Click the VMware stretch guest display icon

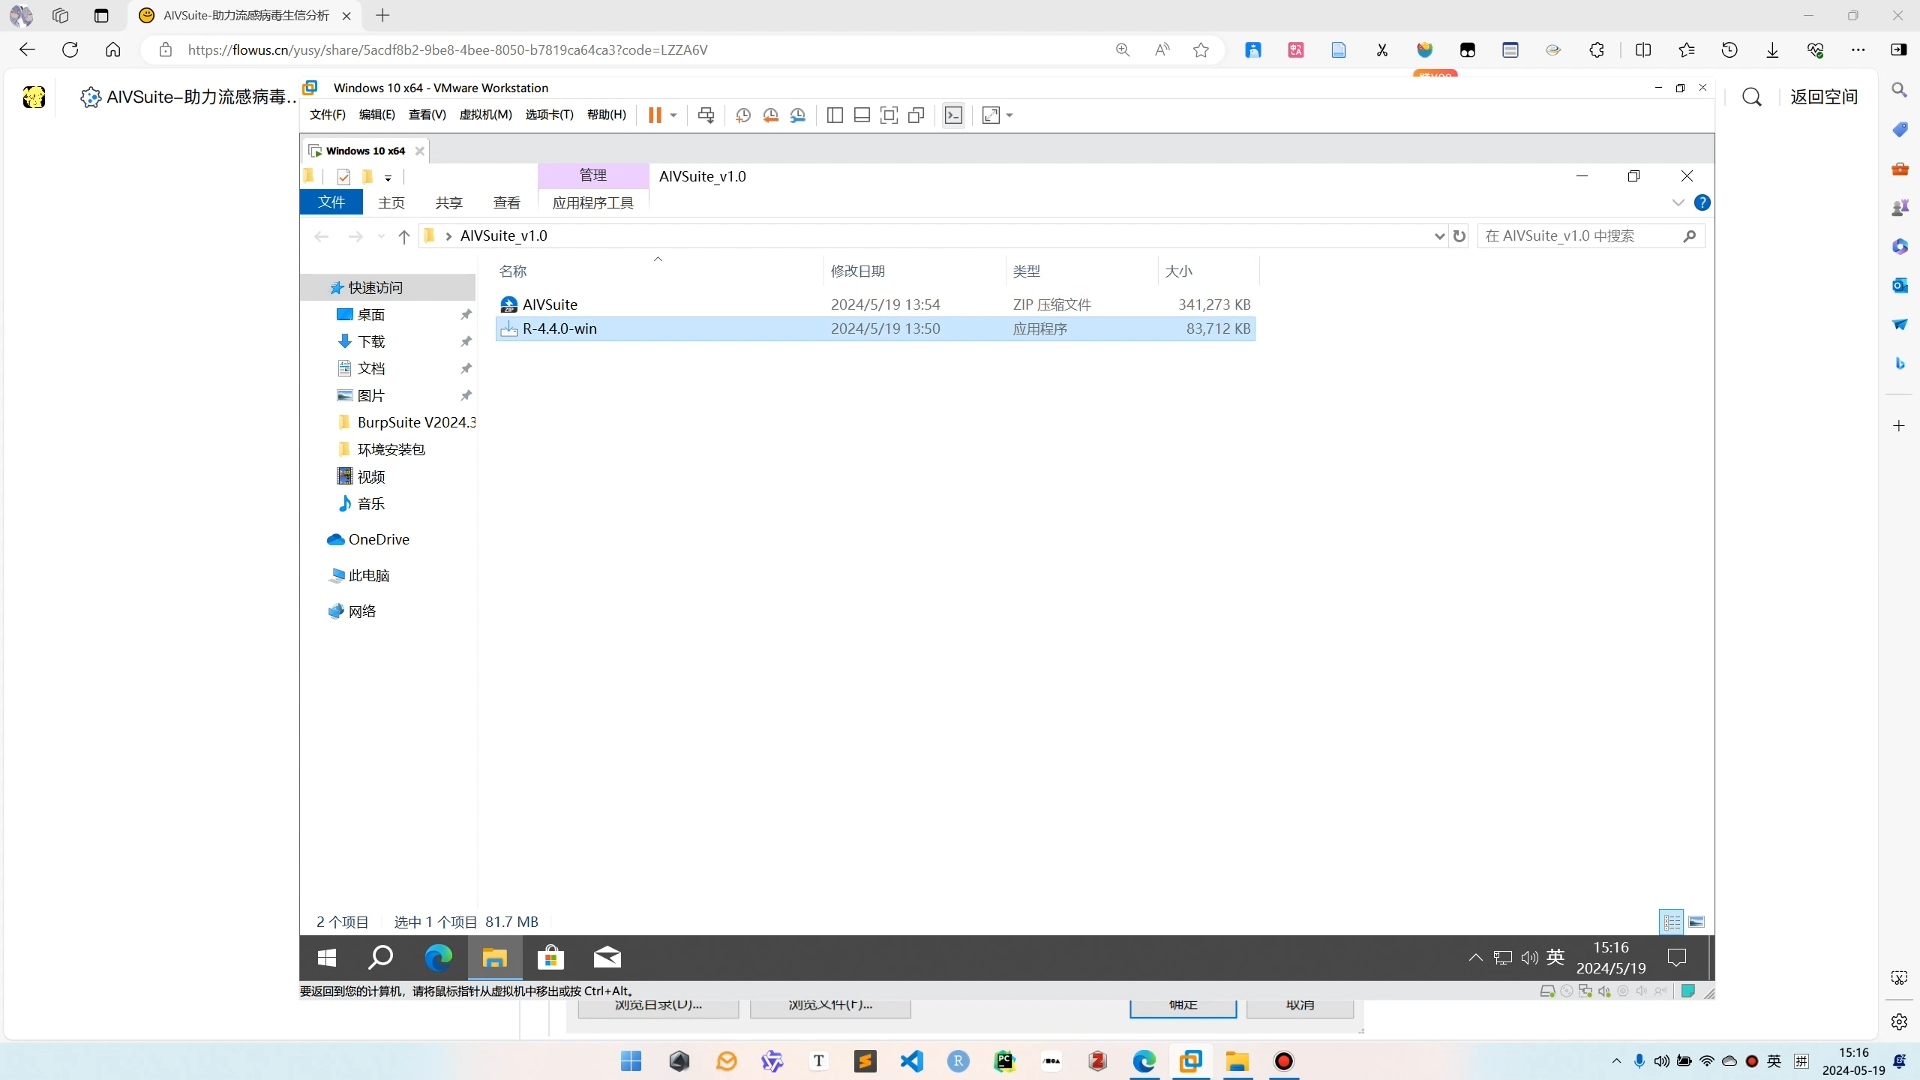[x=991, y=115]
